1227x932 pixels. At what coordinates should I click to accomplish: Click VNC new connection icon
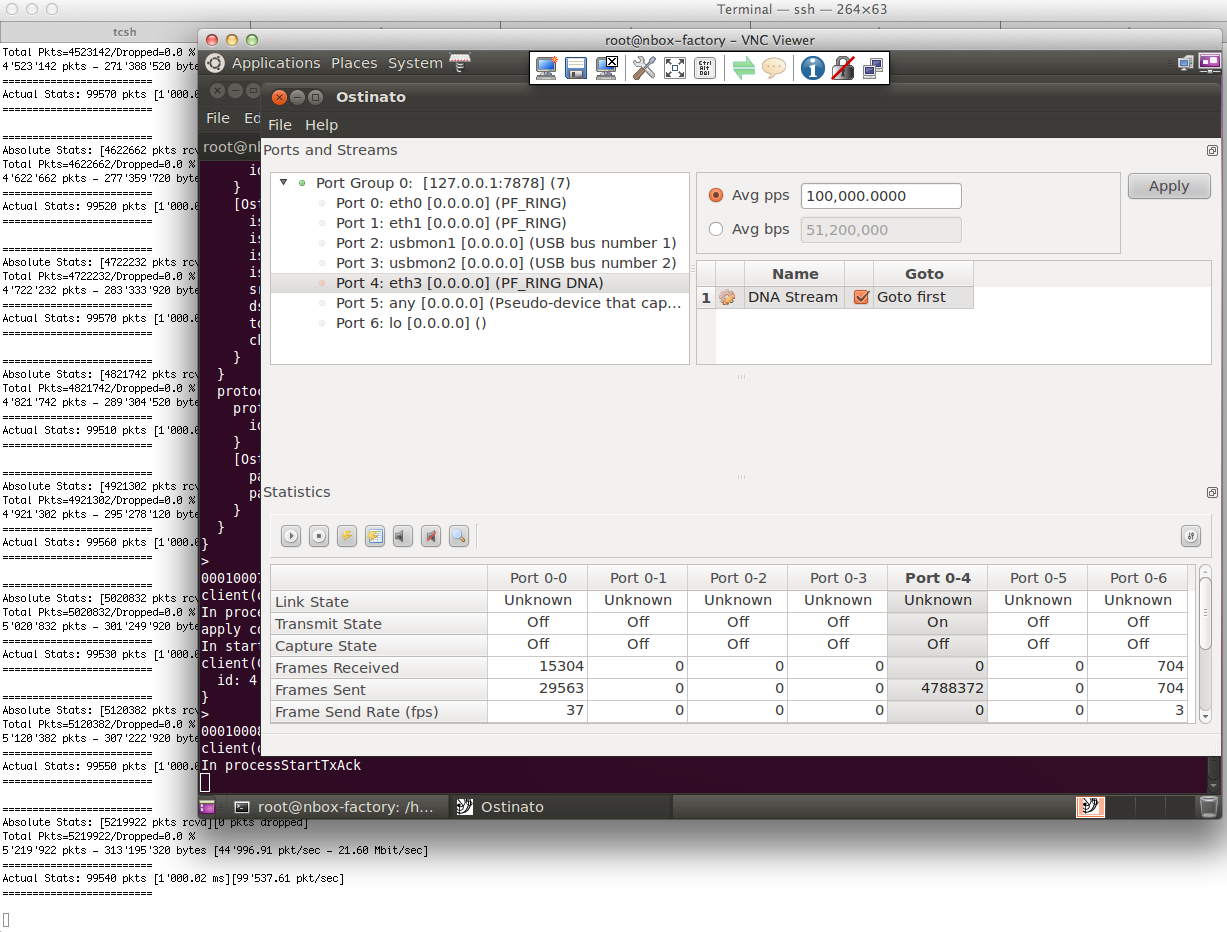[x=546, y=68]
